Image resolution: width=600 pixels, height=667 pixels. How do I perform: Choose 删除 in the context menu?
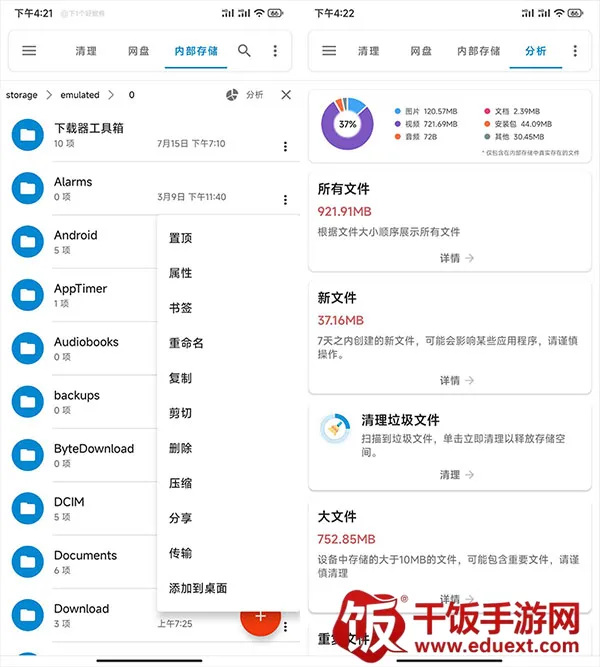(x=180, y=448)
